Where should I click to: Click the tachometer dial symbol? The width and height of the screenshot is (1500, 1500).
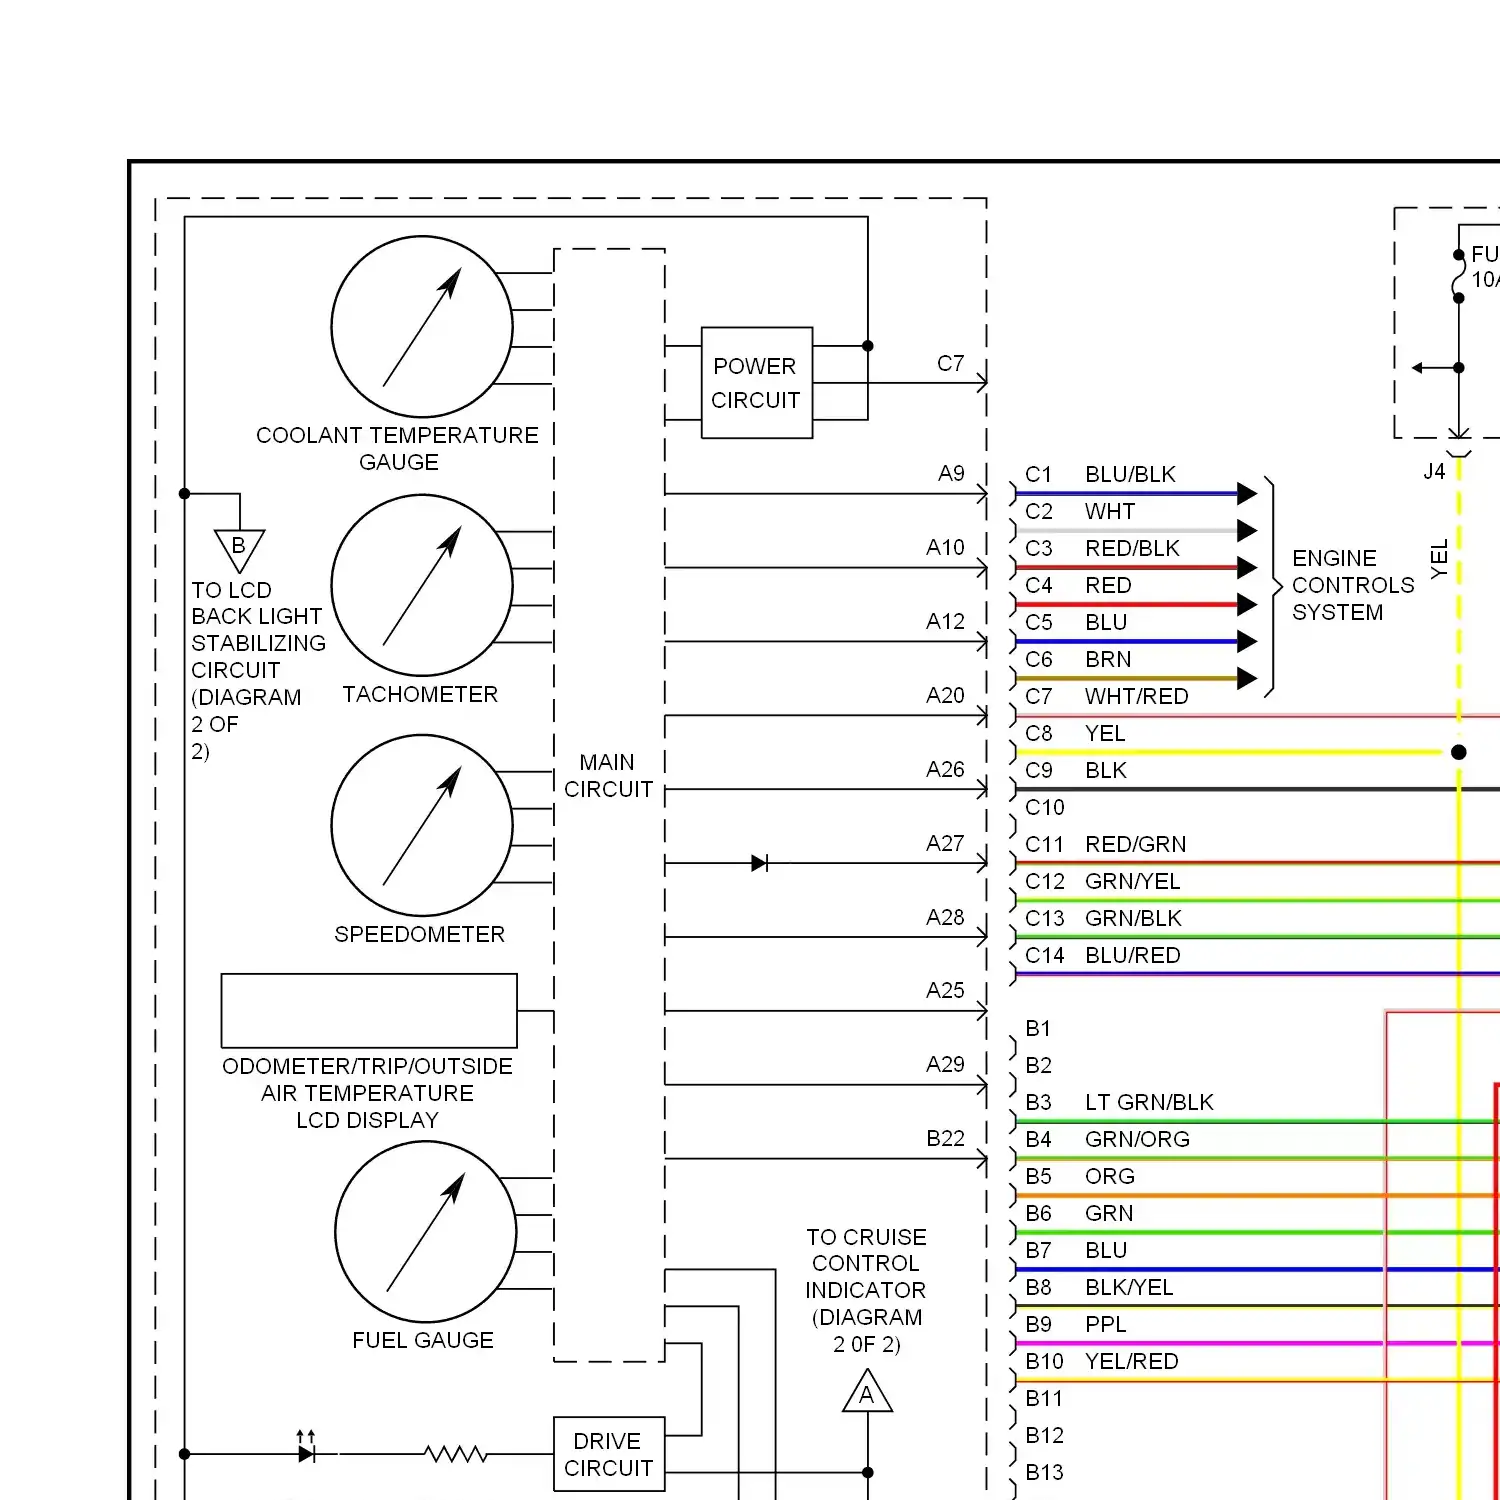tap(422, 586)
